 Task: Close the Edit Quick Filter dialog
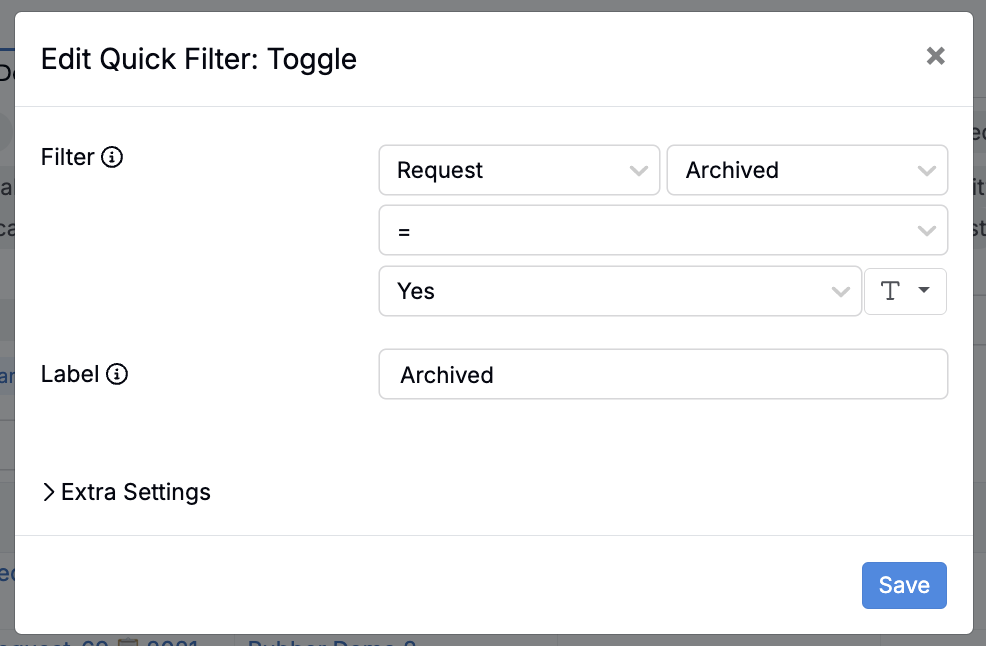pyautogui.click(x=935, y=56)
